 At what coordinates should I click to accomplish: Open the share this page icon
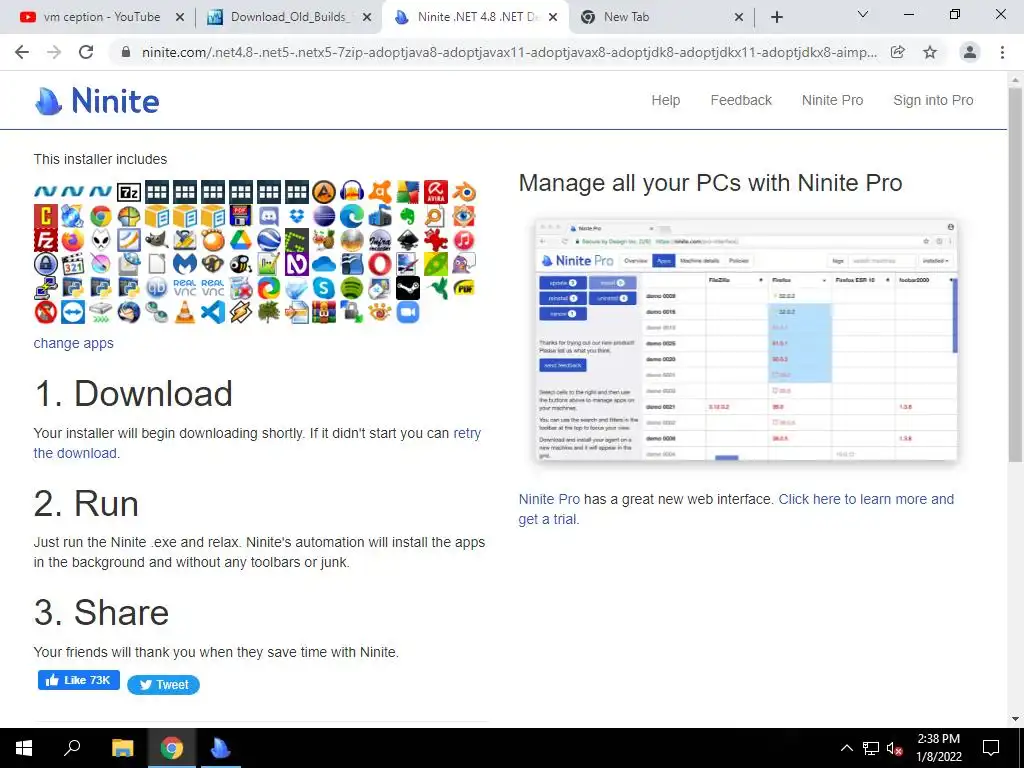(898, 52)
